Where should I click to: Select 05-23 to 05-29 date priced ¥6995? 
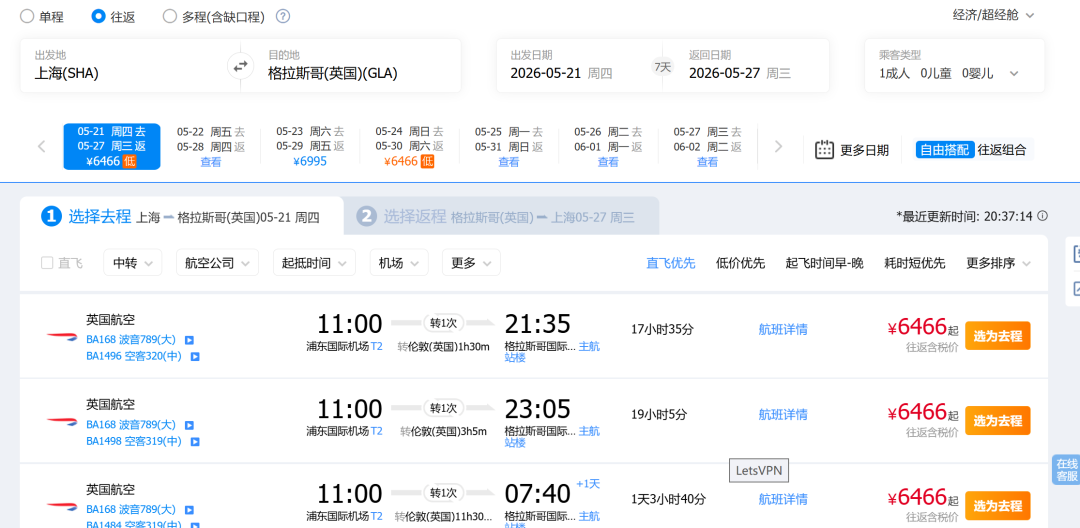coord(310,147)
